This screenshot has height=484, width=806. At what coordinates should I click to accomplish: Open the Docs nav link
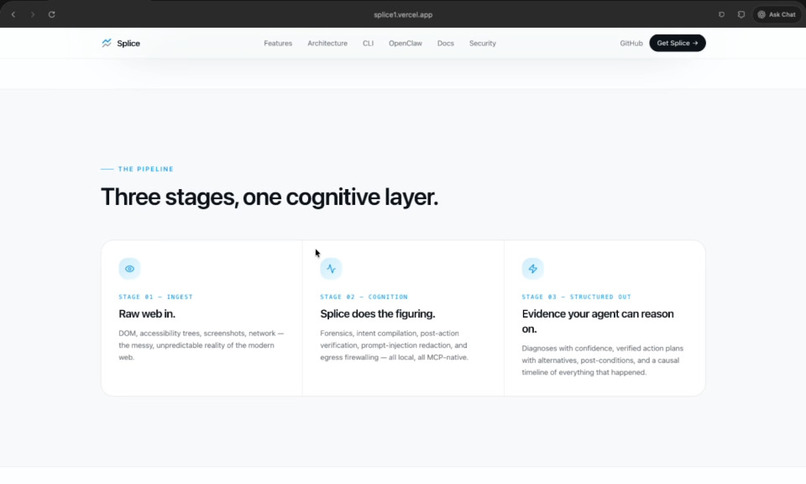446,43
